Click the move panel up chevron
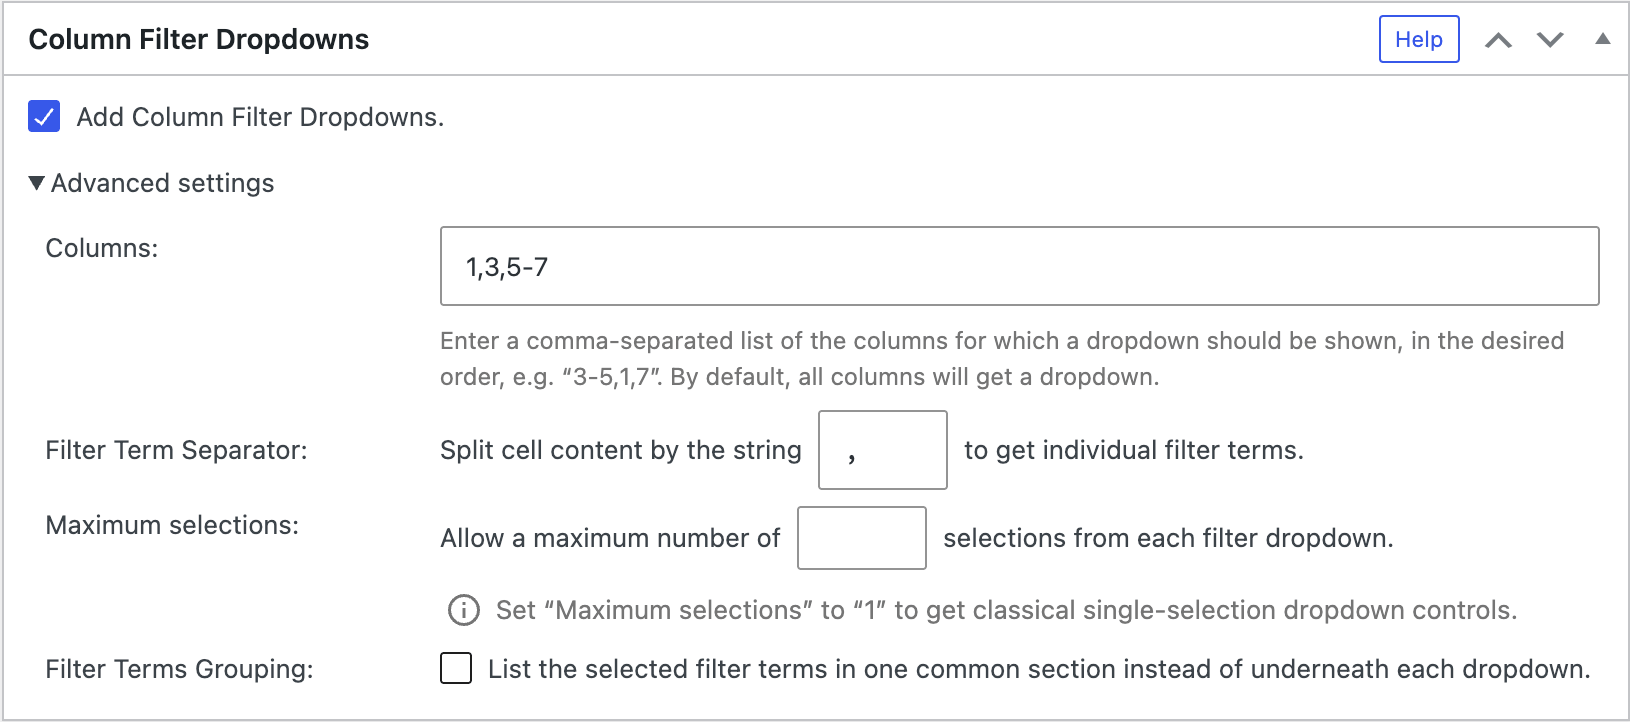 click(x=1499, y=39)
